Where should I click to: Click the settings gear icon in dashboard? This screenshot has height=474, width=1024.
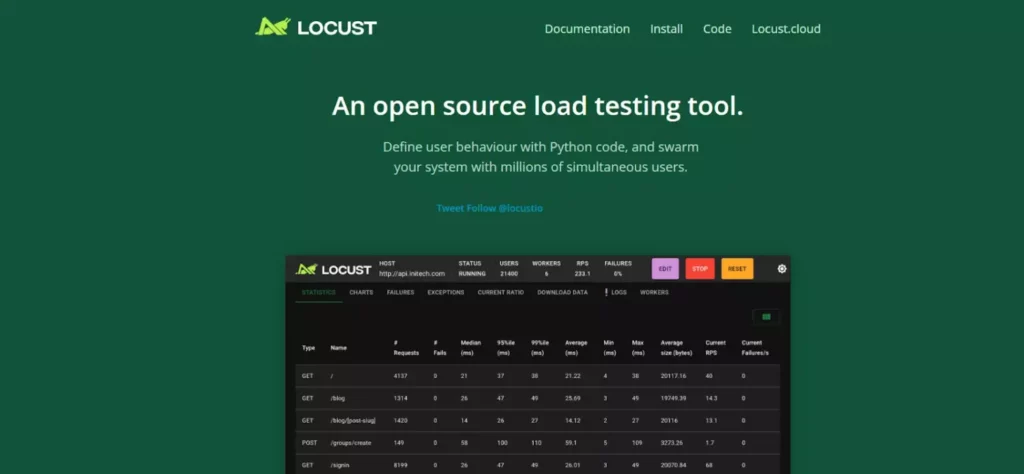(782, 269)
